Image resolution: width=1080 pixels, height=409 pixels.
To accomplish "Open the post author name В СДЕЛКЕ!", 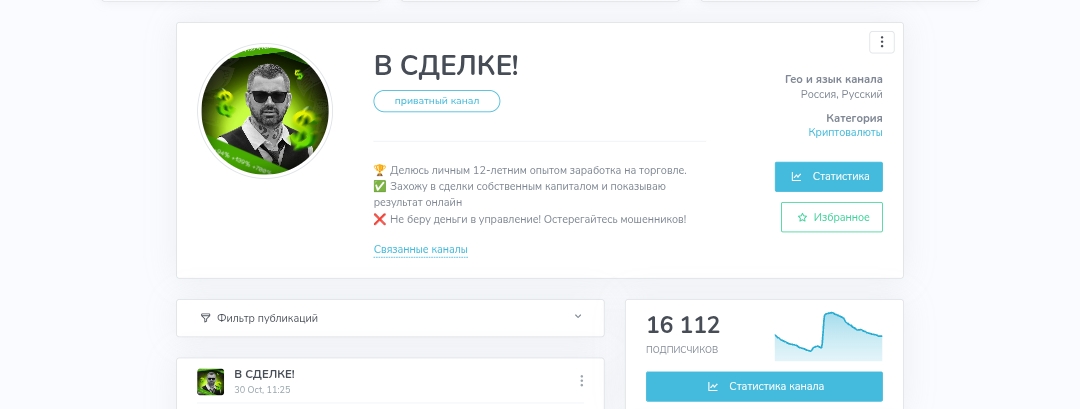I will (x=264, y=374).
